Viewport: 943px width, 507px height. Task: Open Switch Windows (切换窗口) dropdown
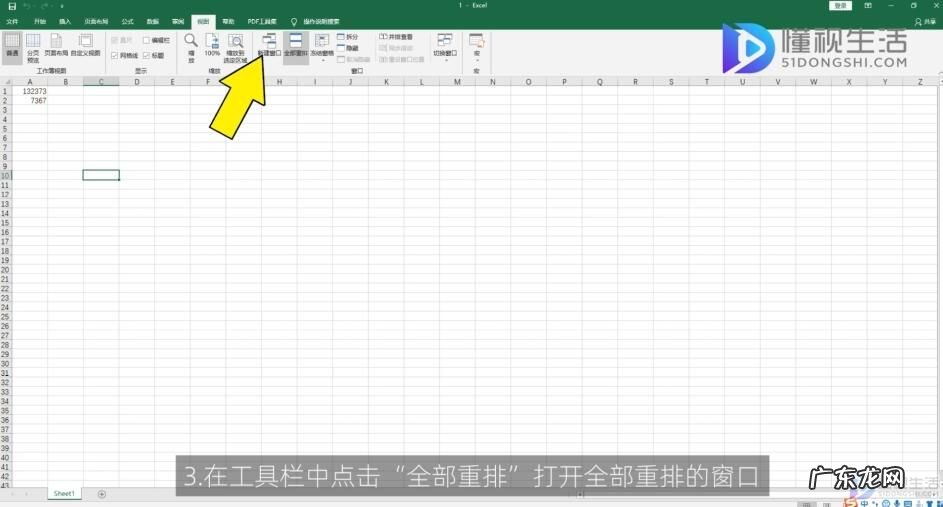click(x=445, y=47)
